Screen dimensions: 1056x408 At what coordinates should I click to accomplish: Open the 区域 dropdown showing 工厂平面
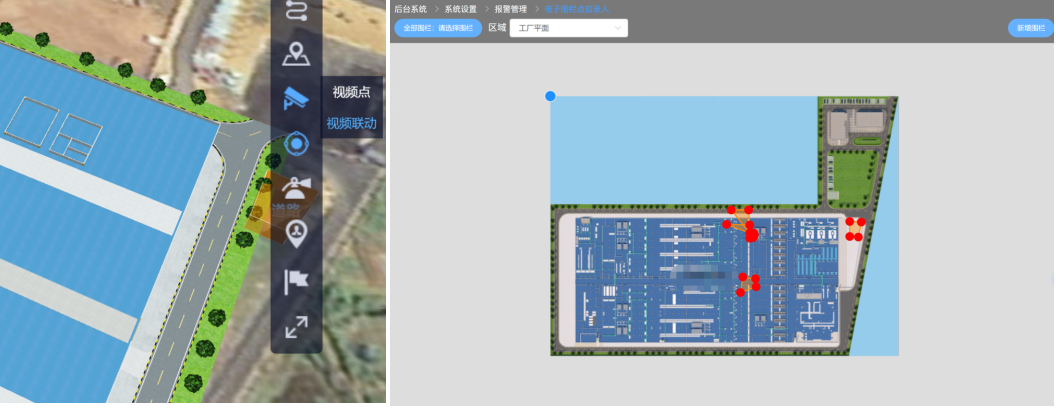point(568,28)
